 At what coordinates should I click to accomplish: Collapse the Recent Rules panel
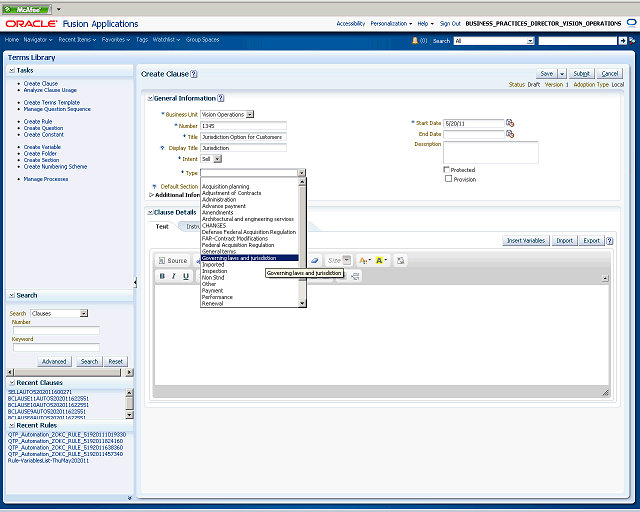[x=12, y=425]
